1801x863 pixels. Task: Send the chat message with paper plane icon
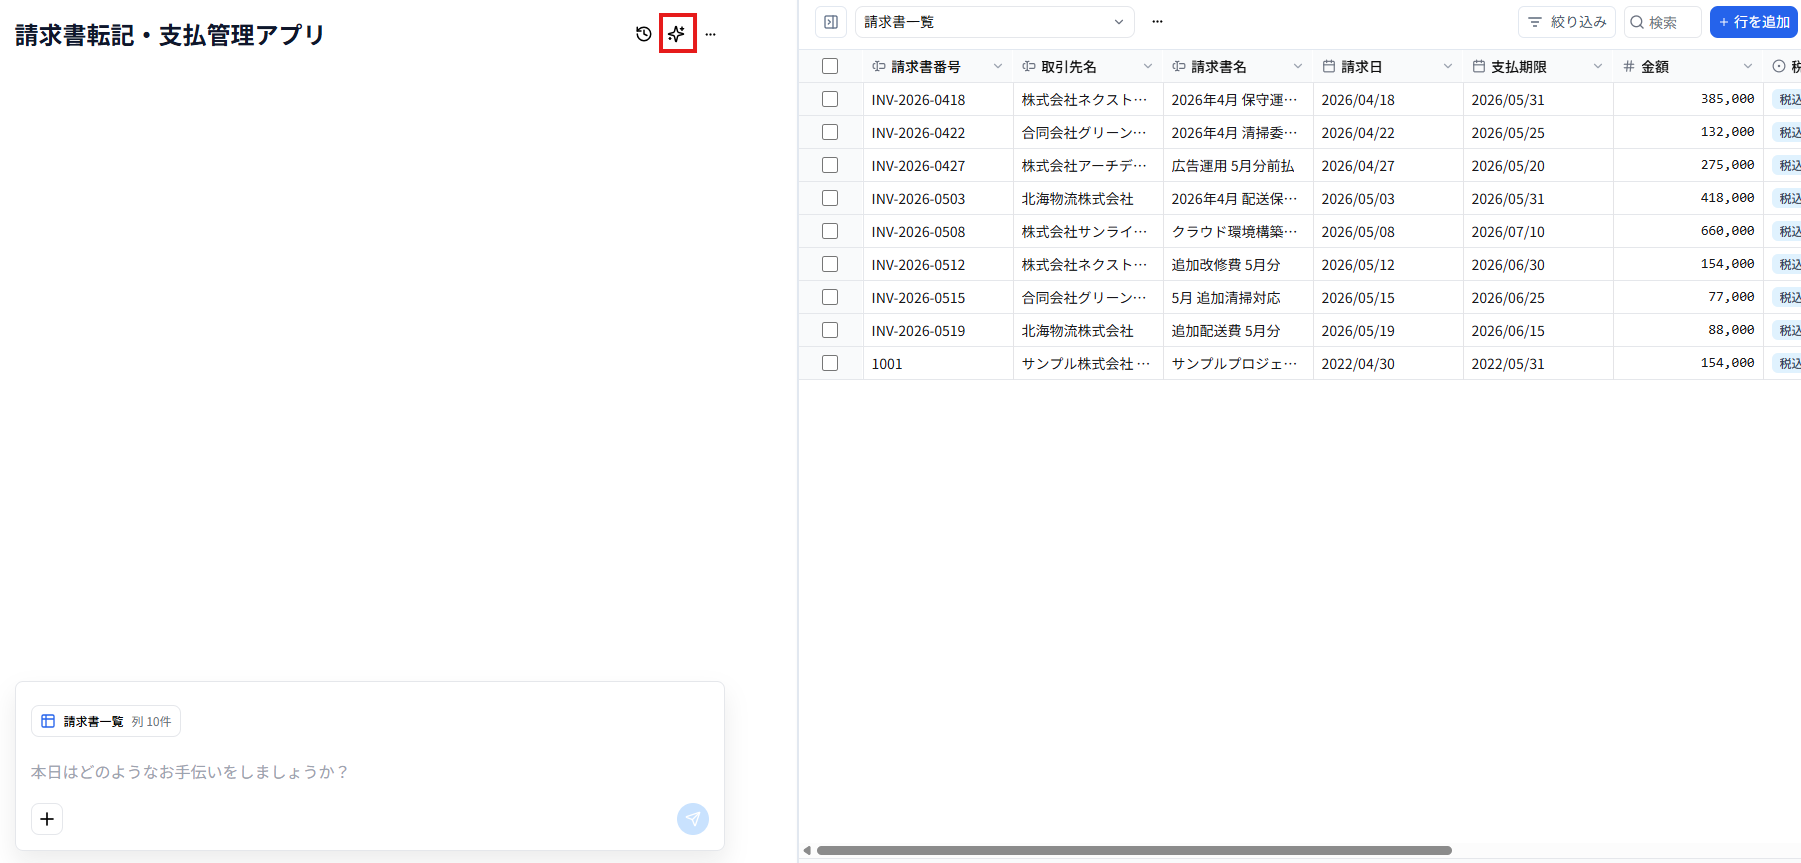693,819
